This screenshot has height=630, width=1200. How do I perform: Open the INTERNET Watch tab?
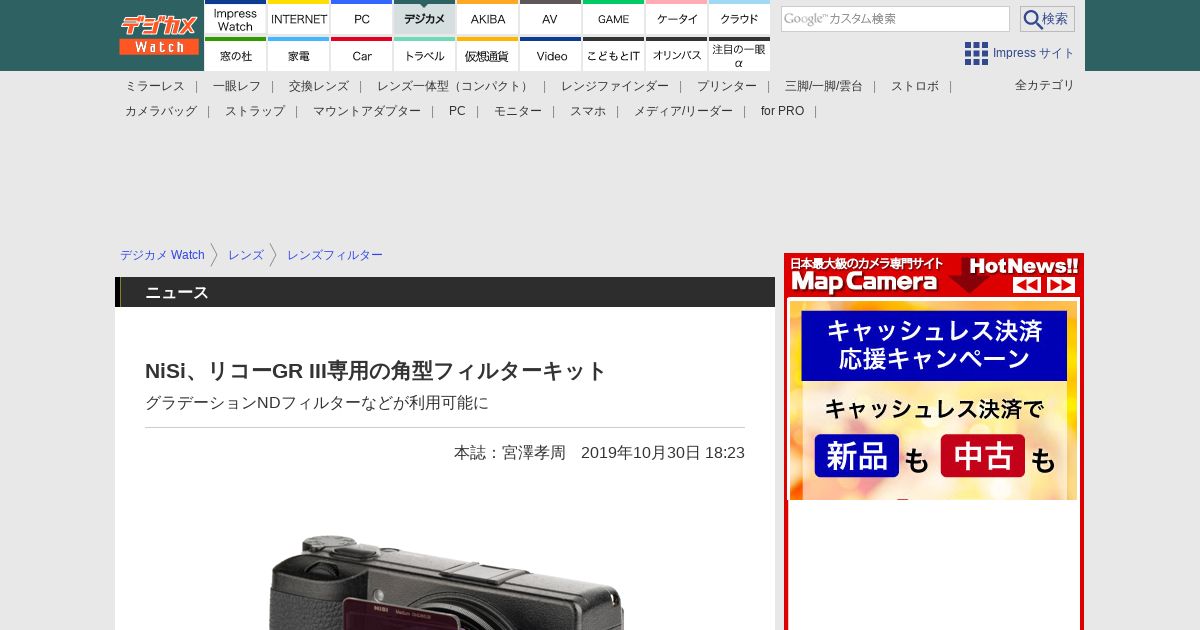tap(299, 18)
